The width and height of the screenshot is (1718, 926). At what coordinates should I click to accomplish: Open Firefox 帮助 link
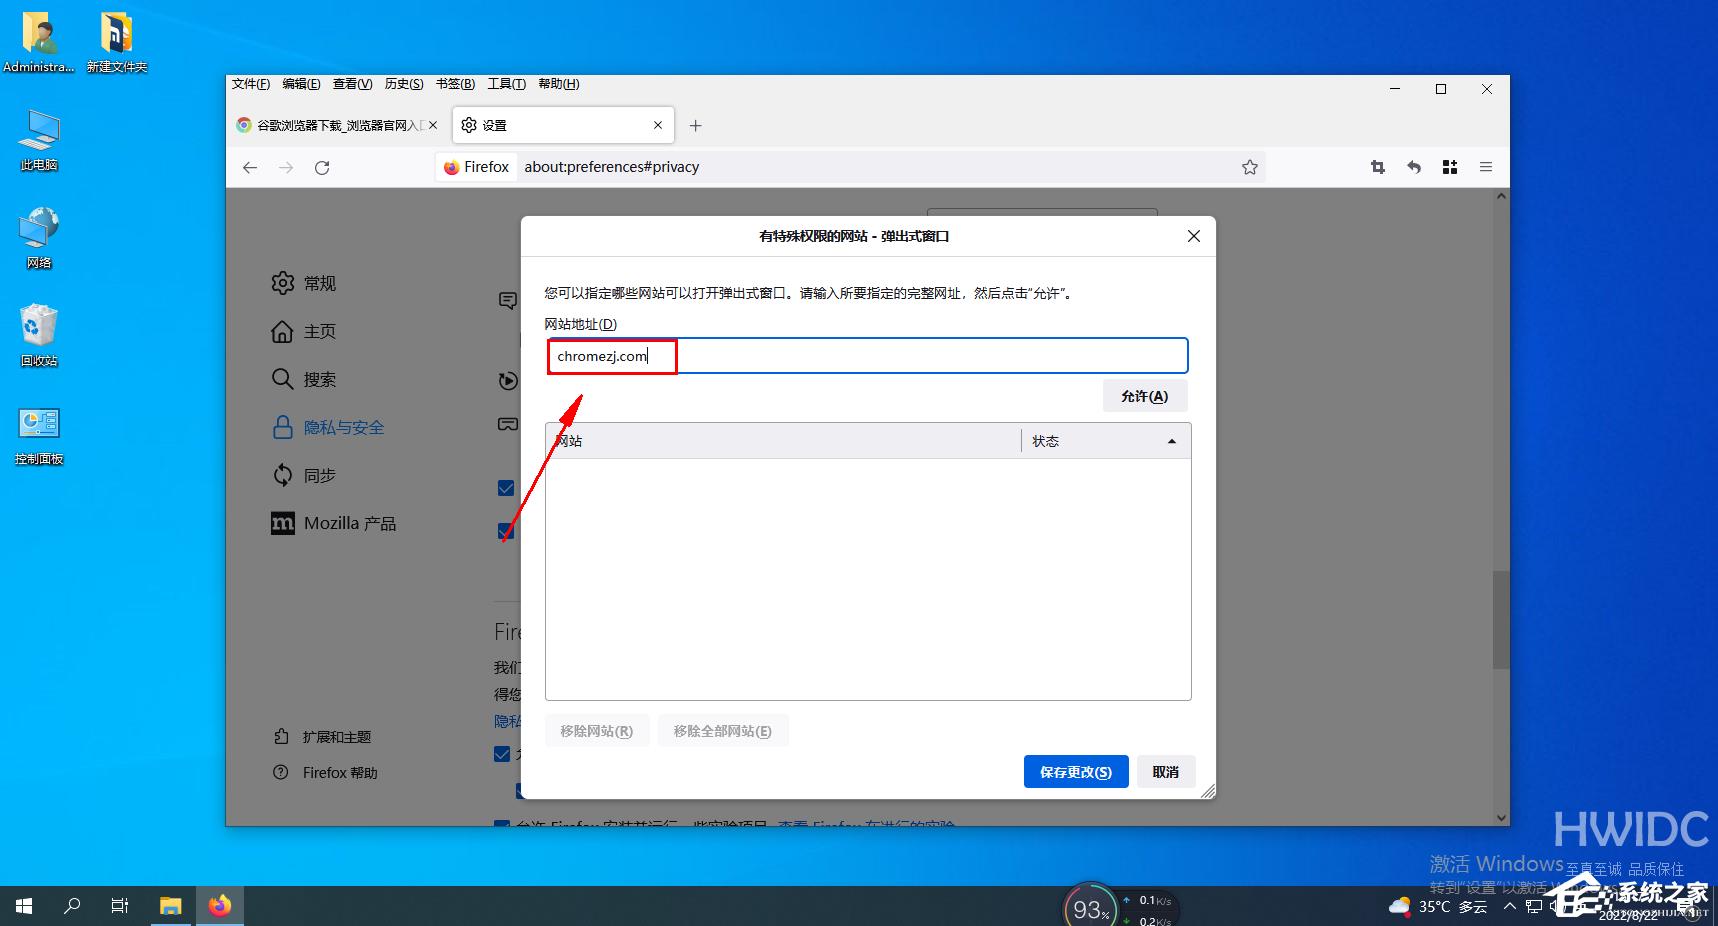tap(326, 773)
